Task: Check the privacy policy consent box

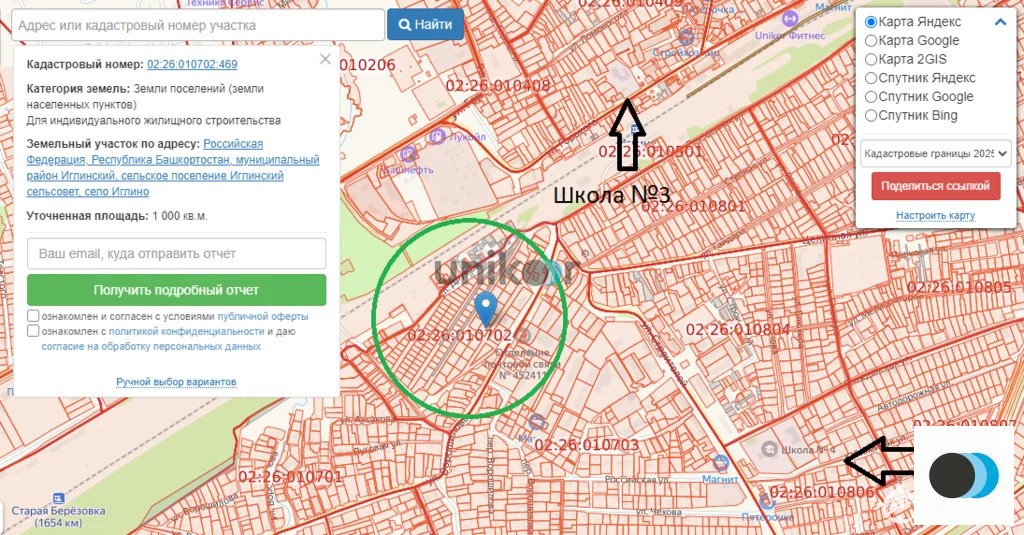Action: (x=33, y=331)
